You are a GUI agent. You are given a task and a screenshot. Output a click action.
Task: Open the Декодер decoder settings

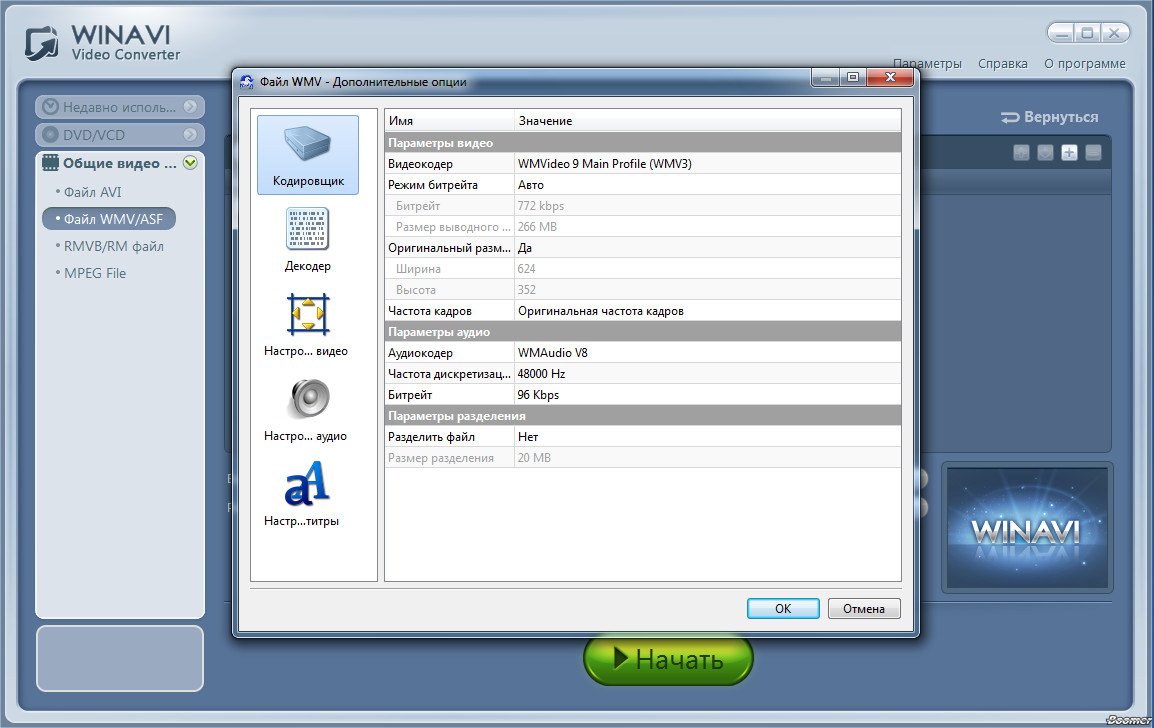[308, 240]
